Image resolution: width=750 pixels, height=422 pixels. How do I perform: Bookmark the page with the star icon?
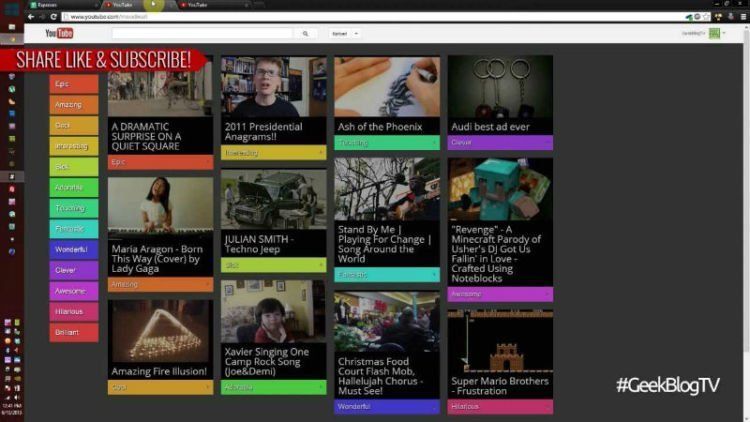click(706, 17)
